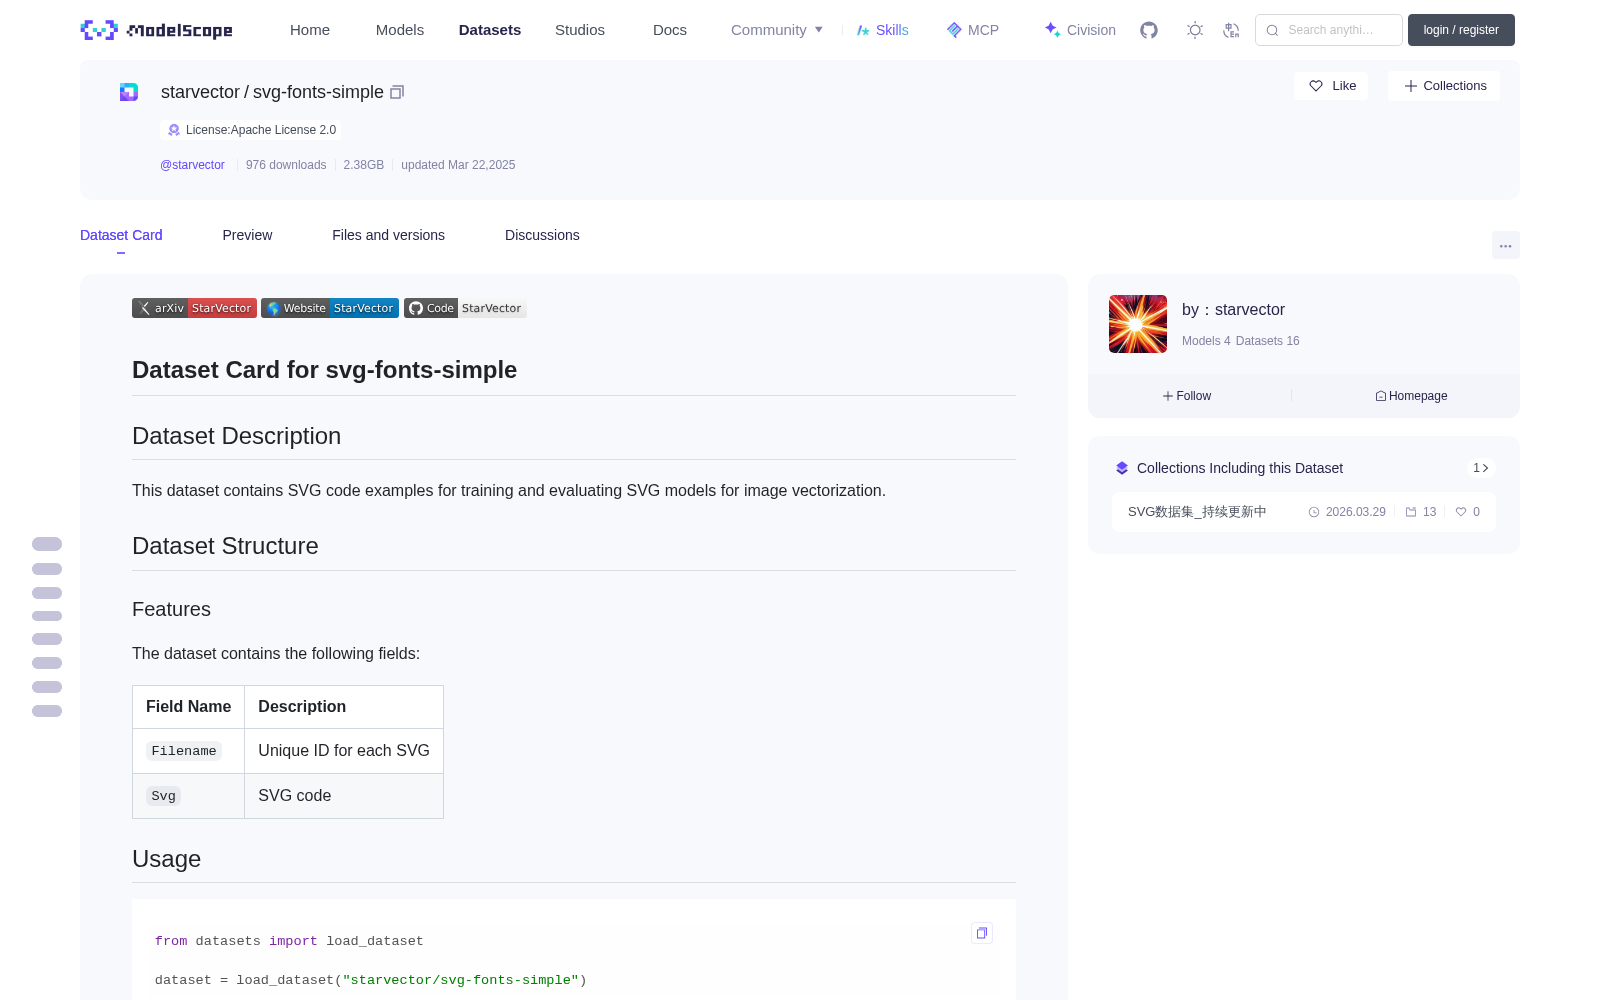Open the SVG数据集_持续更新中 collection

pyautogui.click(x=1197, y=512)
